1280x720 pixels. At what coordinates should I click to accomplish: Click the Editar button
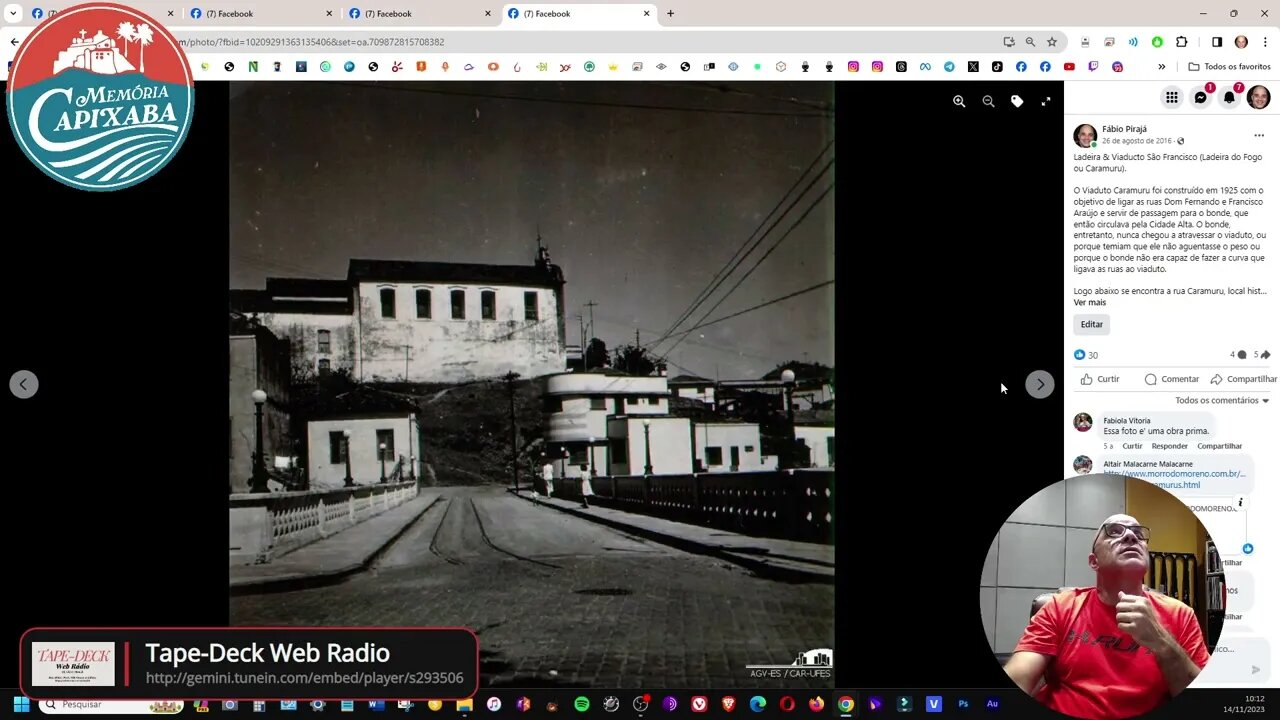[1092, 324]
